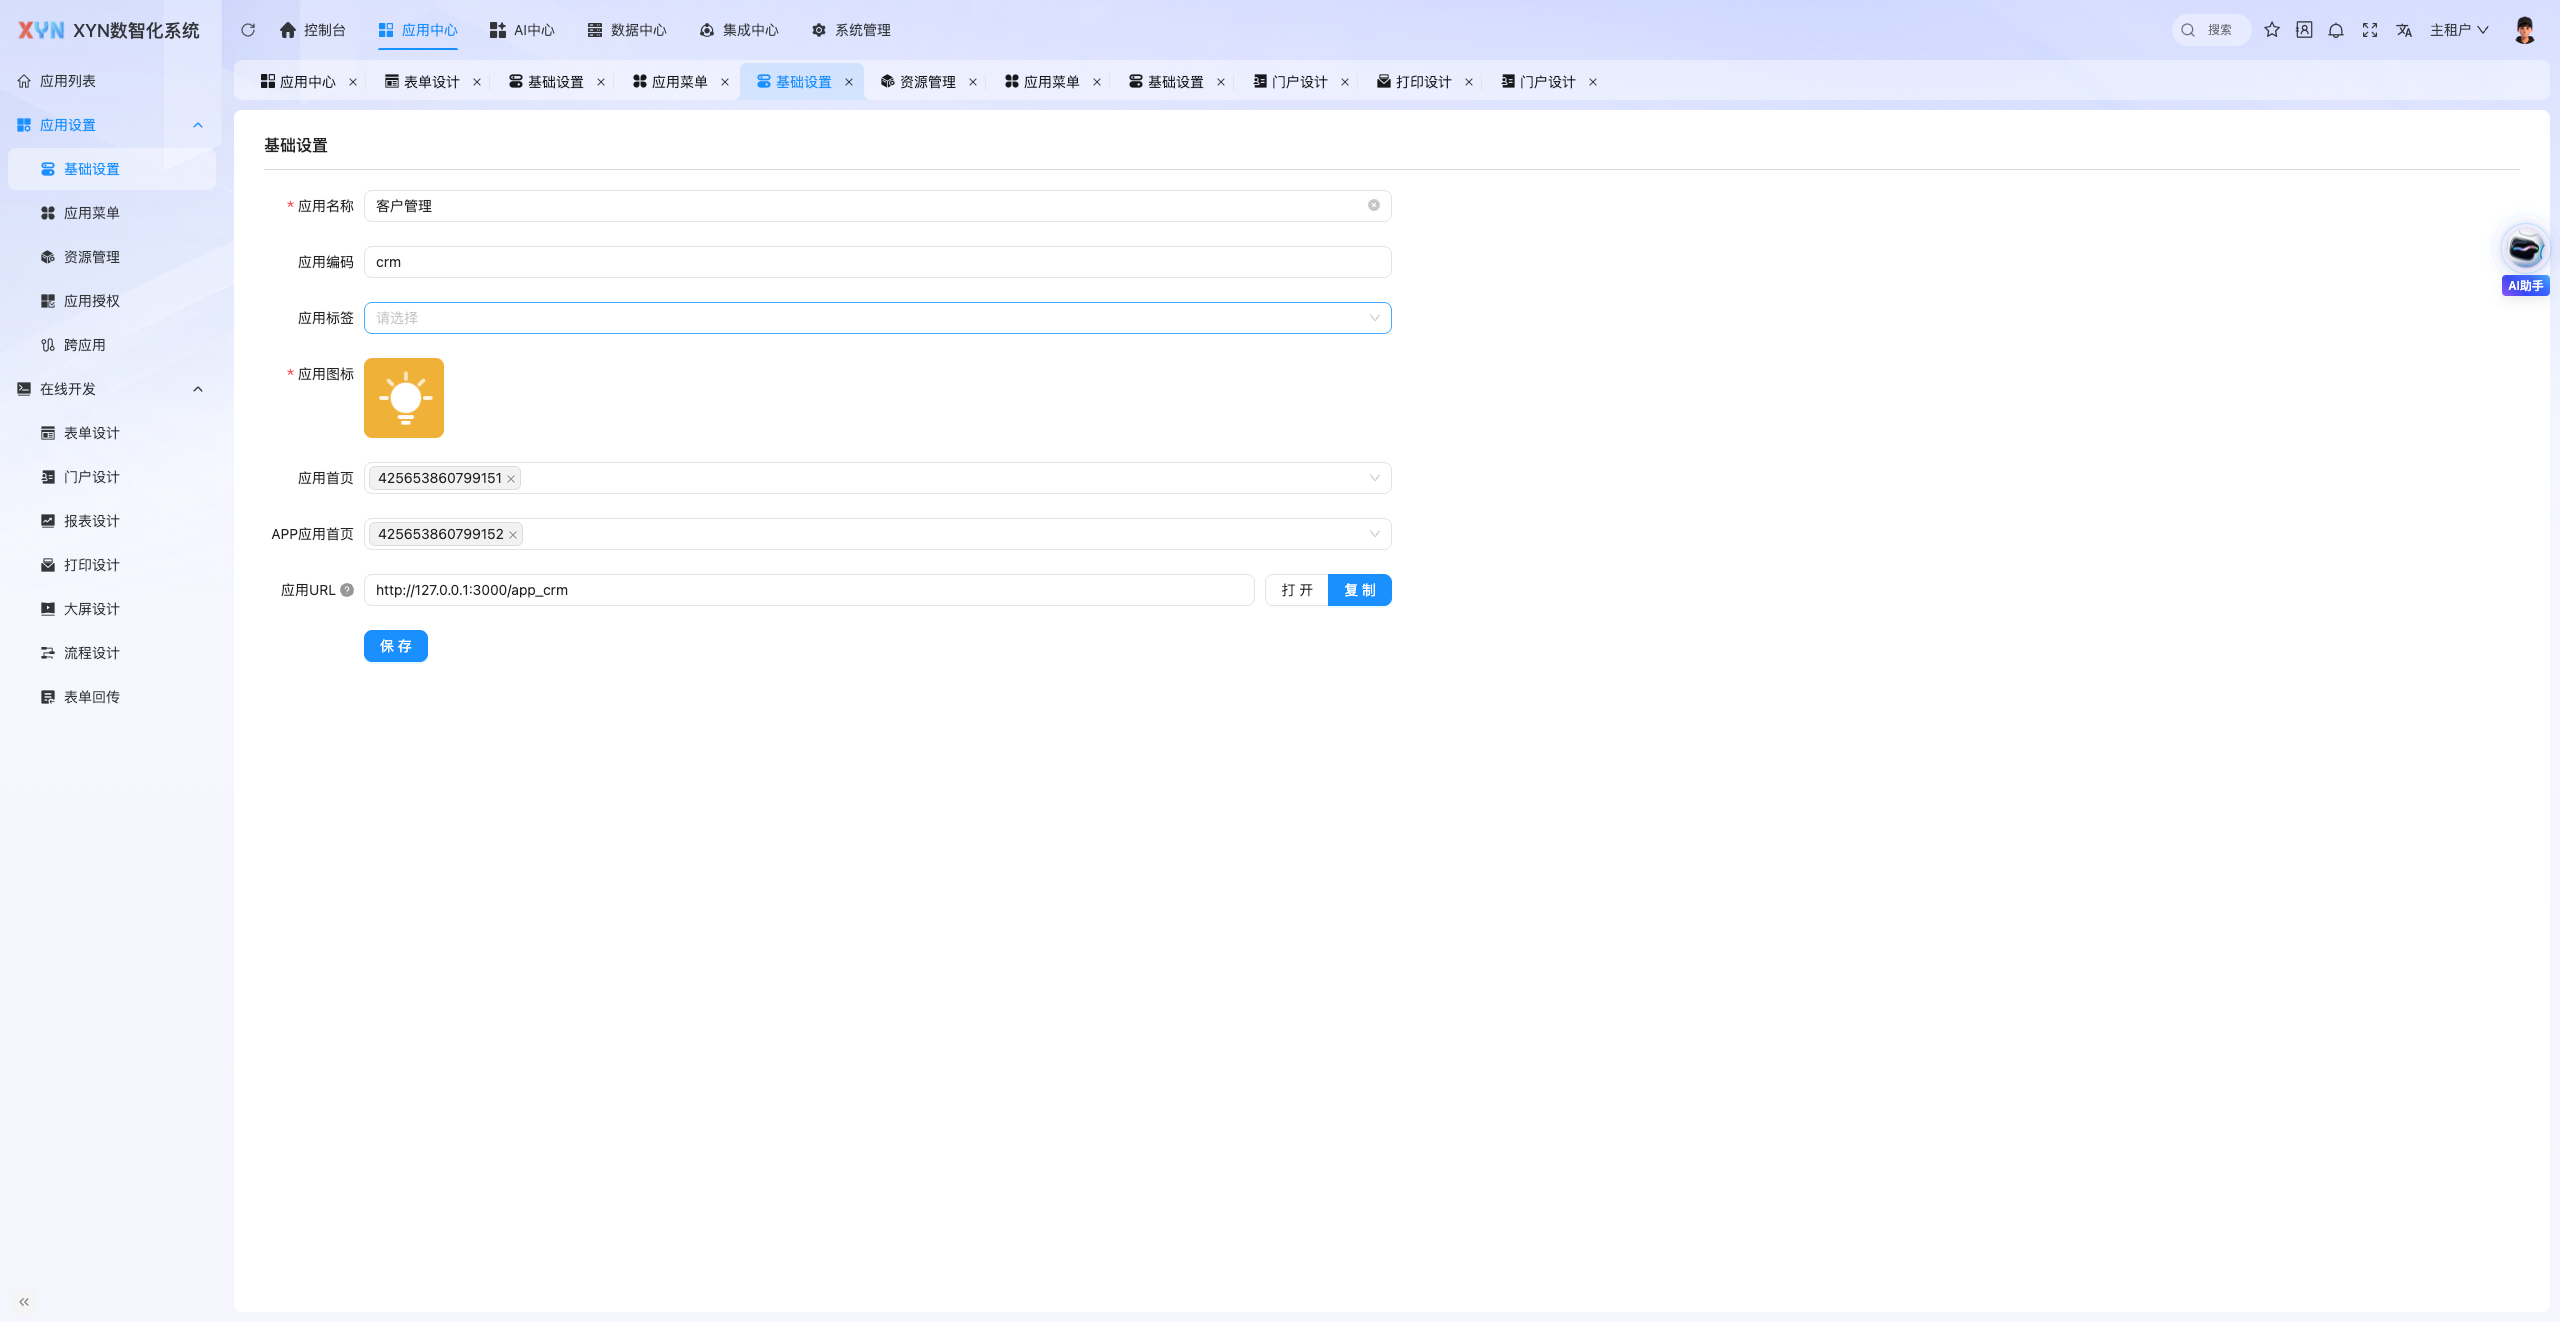Image resolution: width=2560 pixels, height=1322 pixels.
Task: Select 跨应用 in the sidebar
Action: pyautogui.click(x=110, y=345)
